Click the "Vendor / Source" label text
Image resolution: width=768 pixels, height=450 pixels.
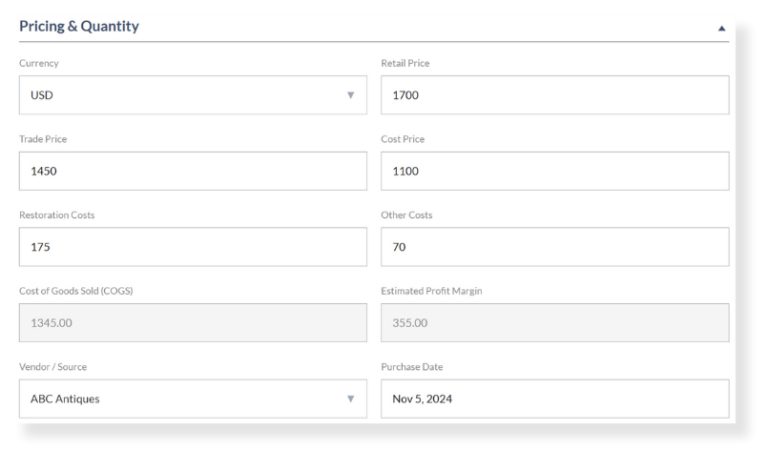53,367
